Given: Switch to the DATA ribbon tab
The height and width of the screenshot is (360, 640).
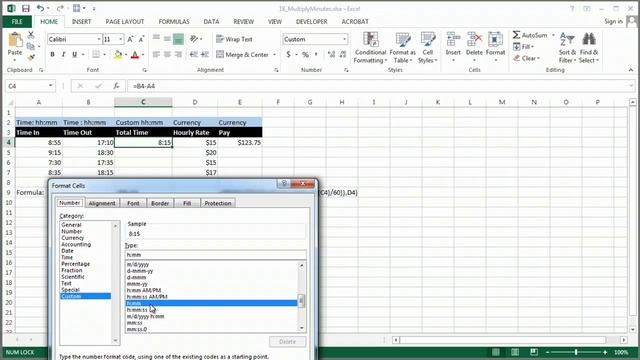Looking at the screenshot, I should (211, 22).
